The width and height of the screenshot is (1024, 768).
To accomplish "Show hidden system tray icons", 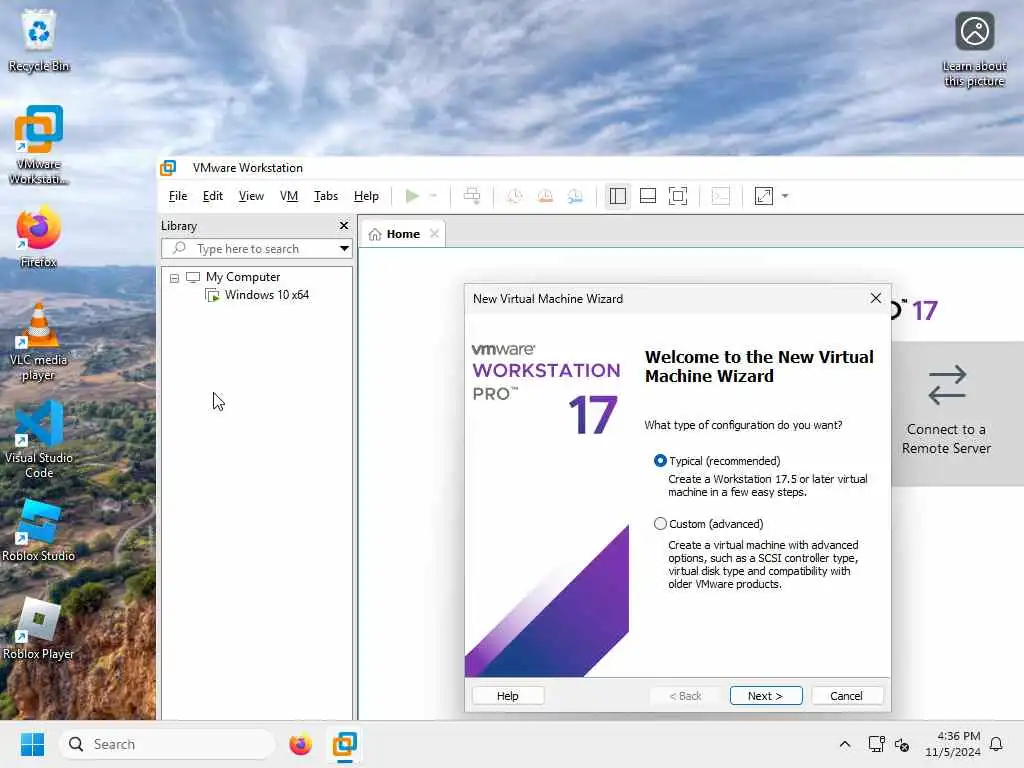I will click(844, 744).
